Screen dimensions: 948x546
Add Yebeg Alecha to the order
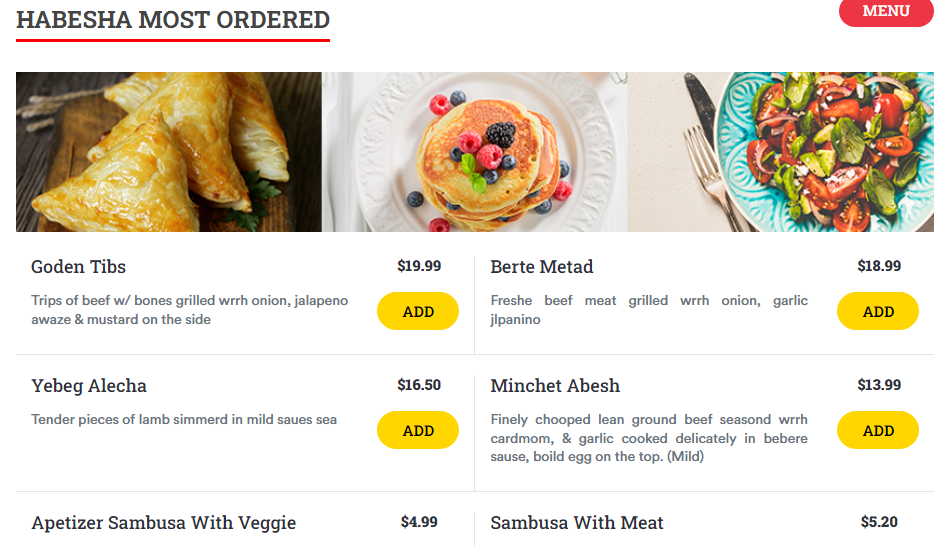418,430
